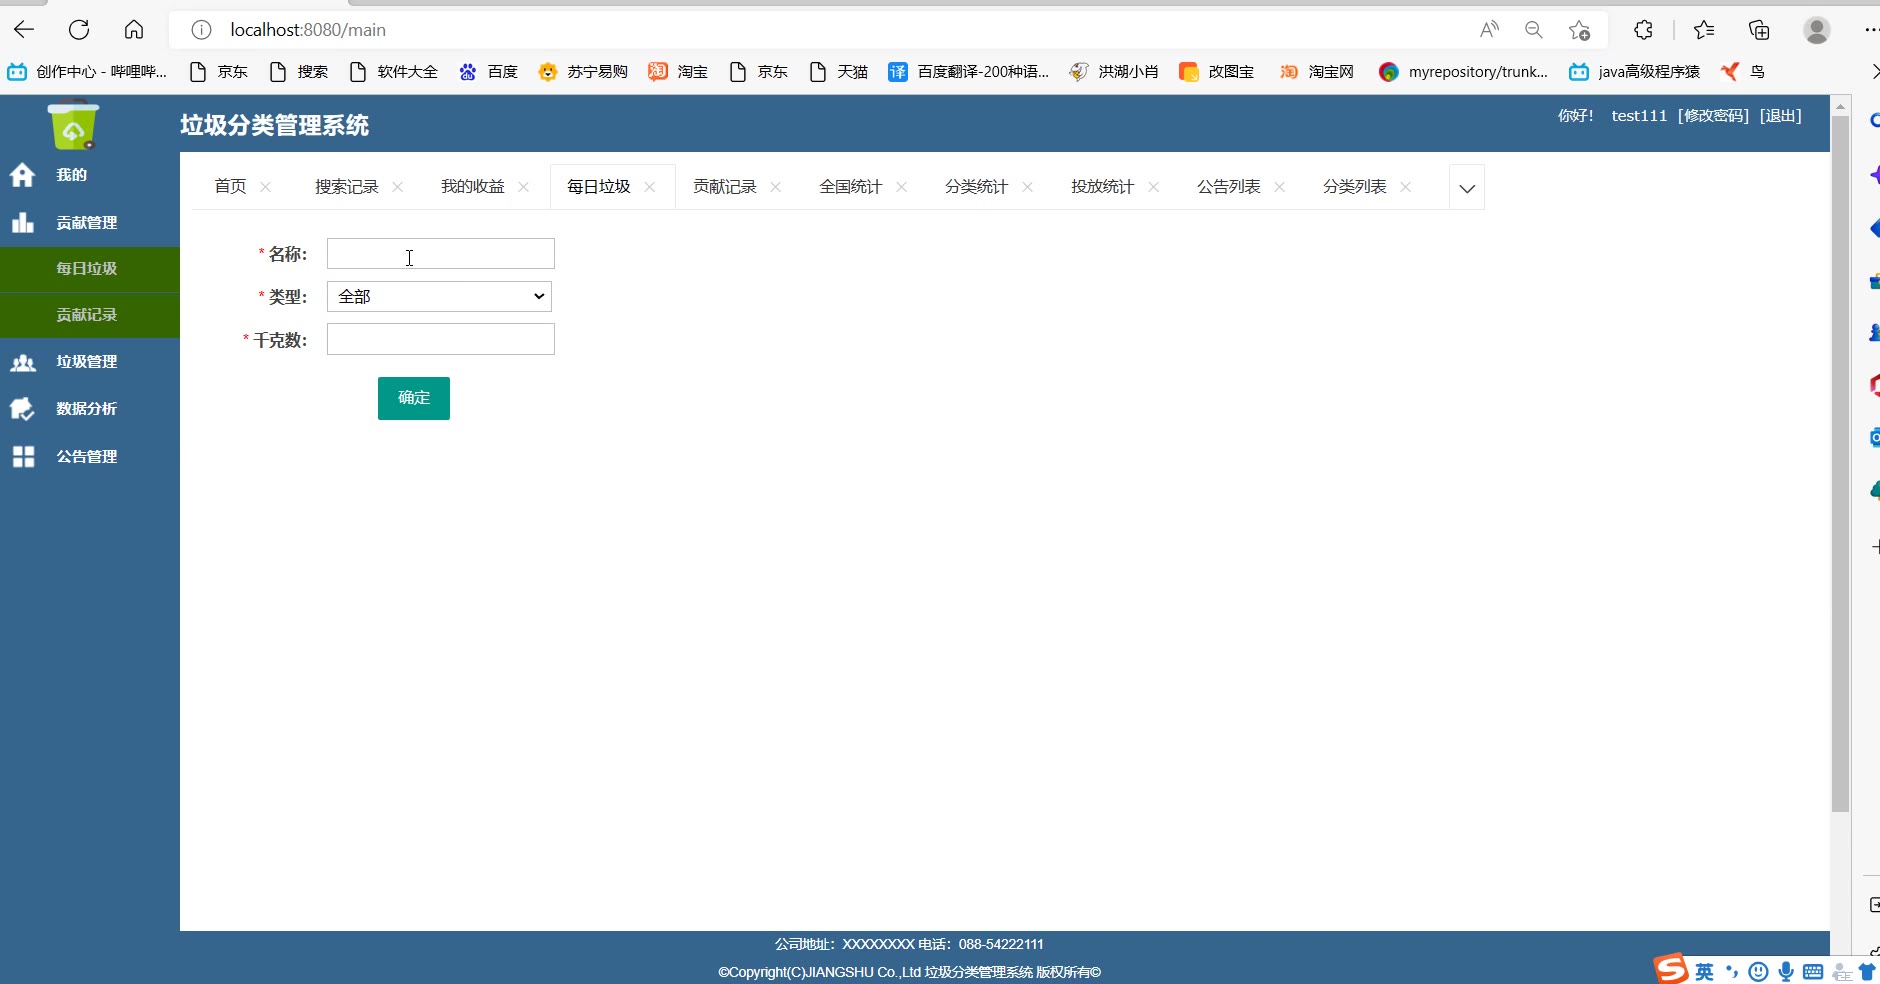Close the 投放统计 tab
The width and height of the screenshot is (1880, 984).
pyautogui.click(x=1153, y=187)
